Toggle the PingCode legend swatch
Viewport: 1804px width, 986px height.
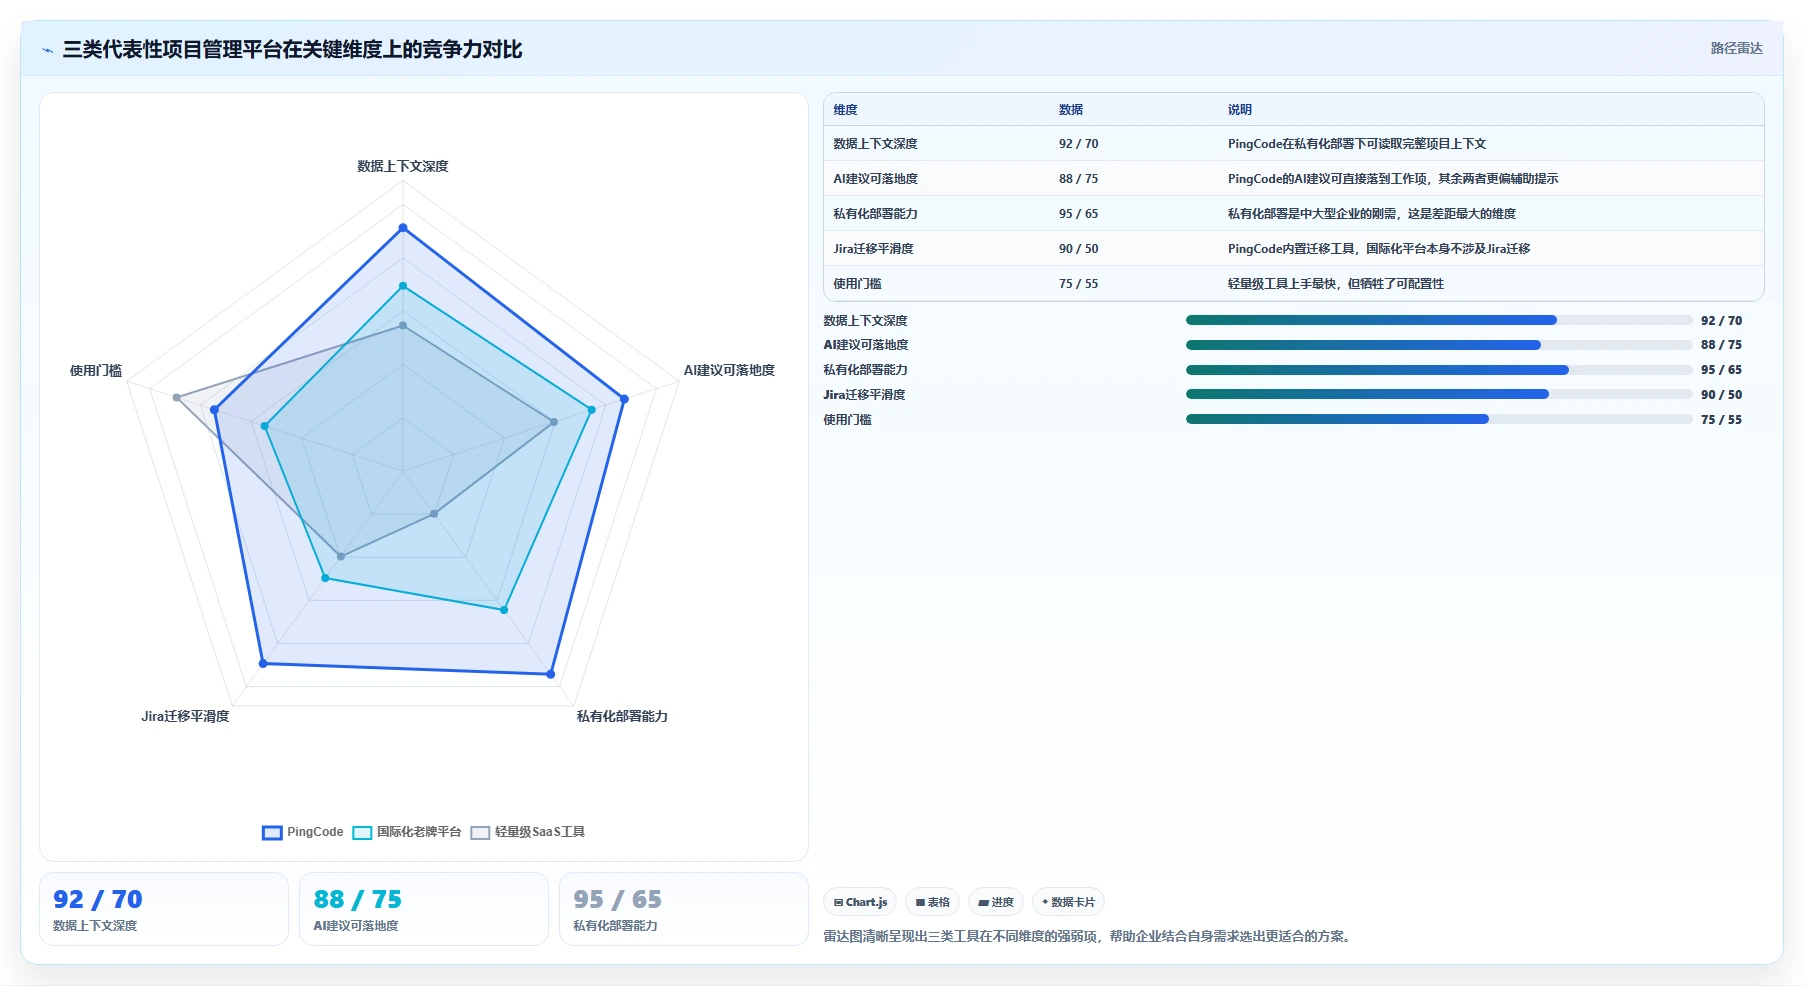point(272,833)
